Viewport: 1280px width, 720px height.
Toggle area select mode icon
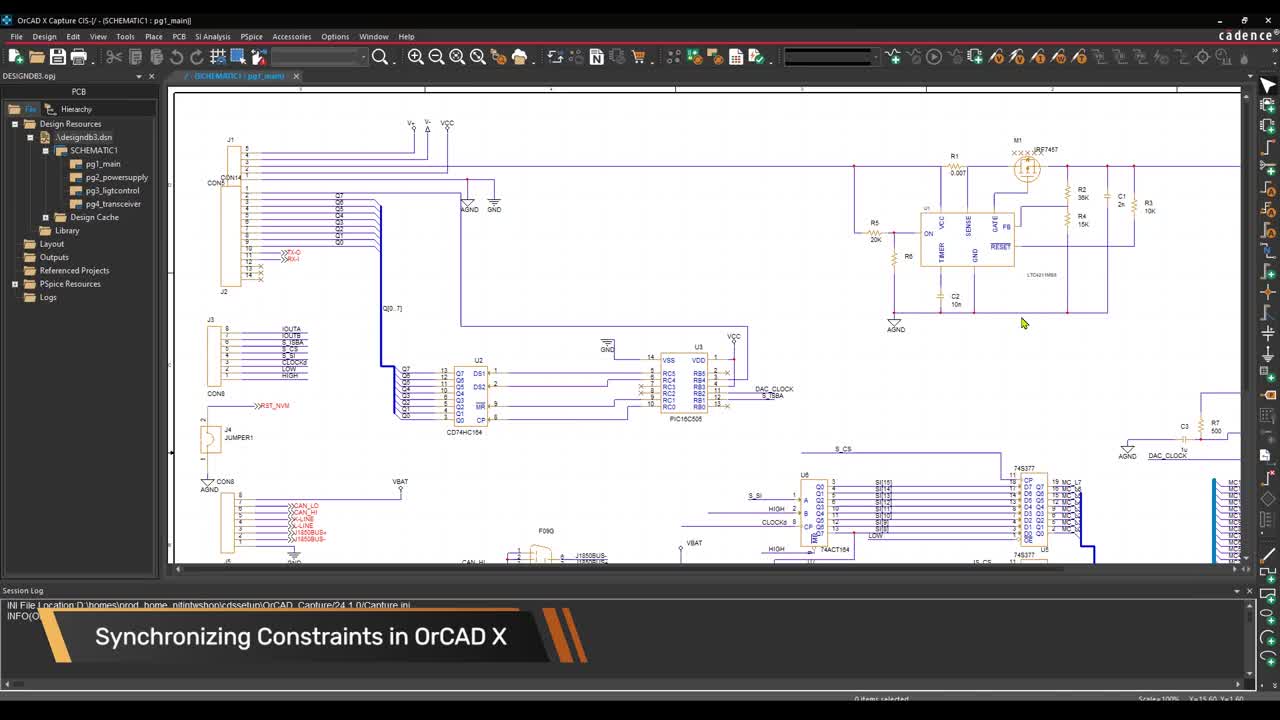(238, 57)
